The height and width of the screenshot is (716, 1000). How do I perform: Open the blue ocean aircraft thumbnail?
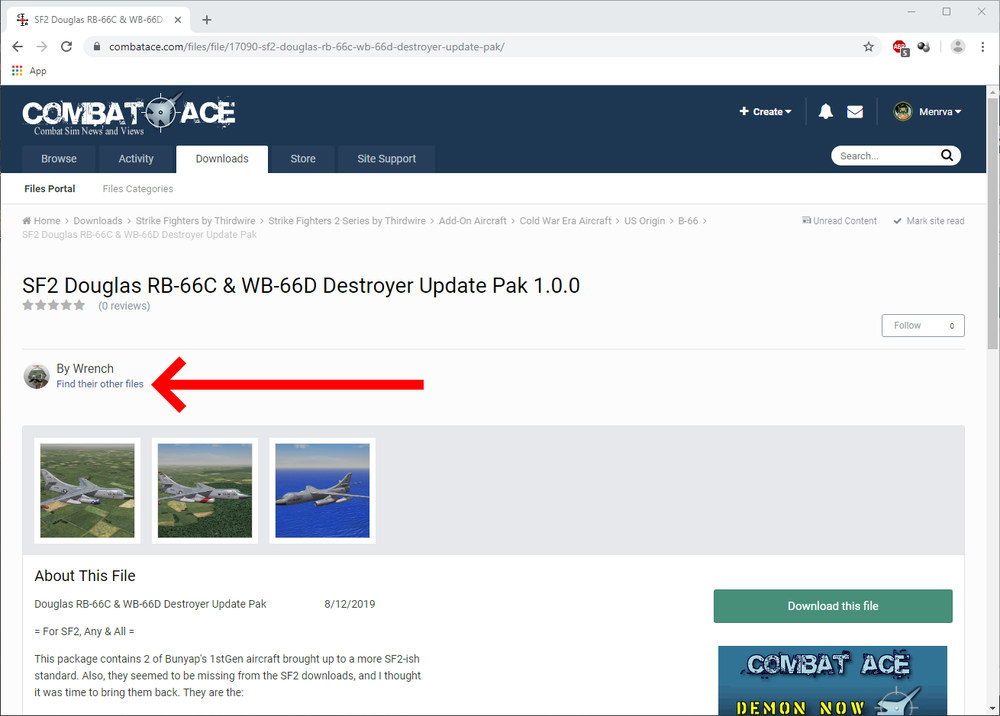[322, 490]
